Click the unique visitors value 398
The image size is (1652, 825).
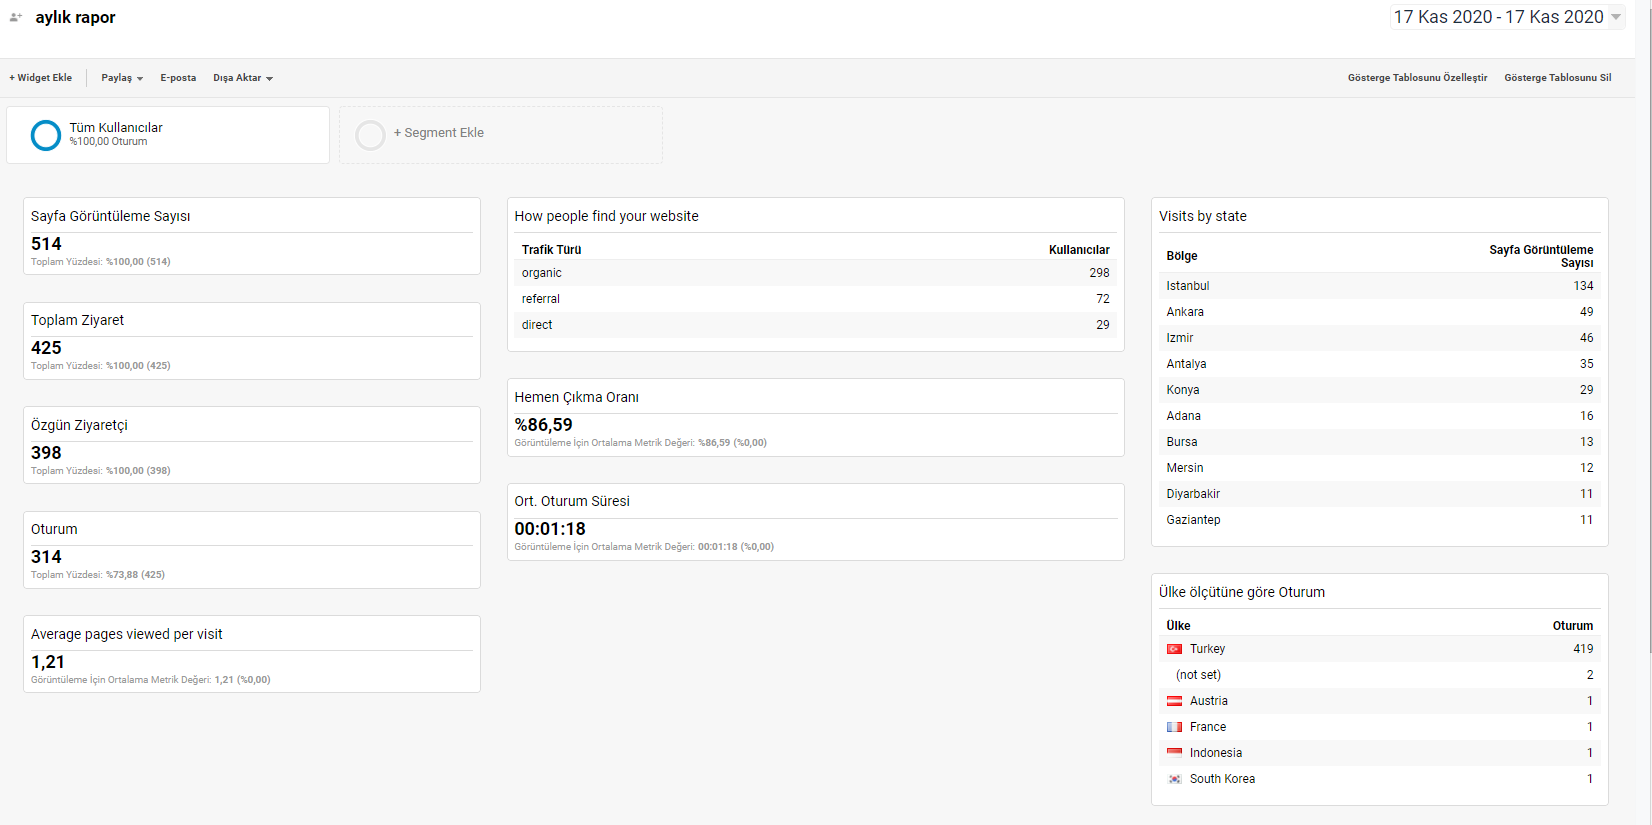[46, 453]
